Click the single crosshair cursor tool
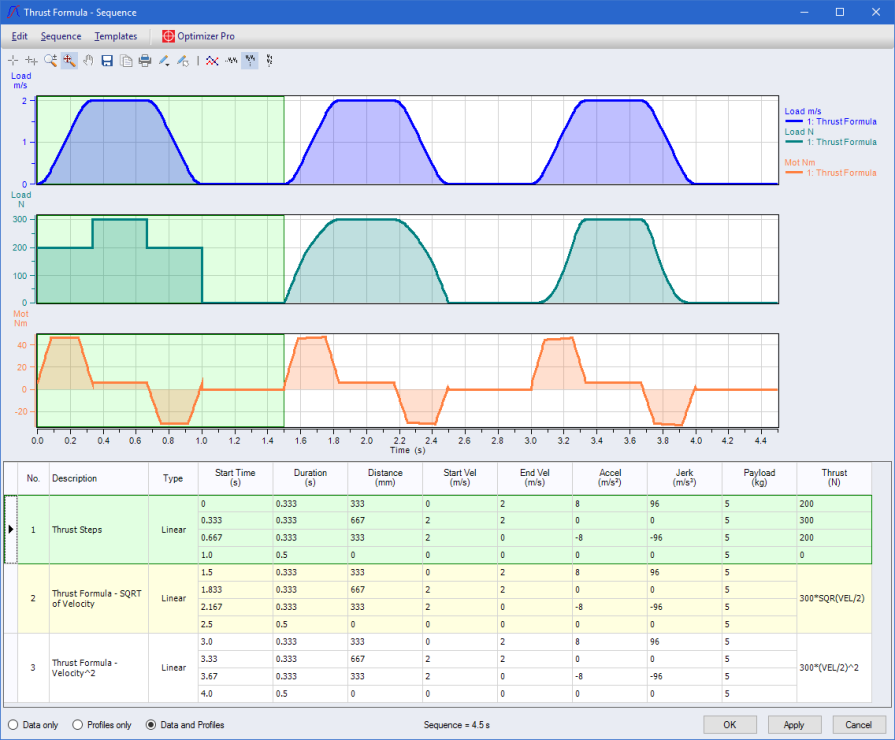Screen dimensions: 895x740 coord(13,61)
